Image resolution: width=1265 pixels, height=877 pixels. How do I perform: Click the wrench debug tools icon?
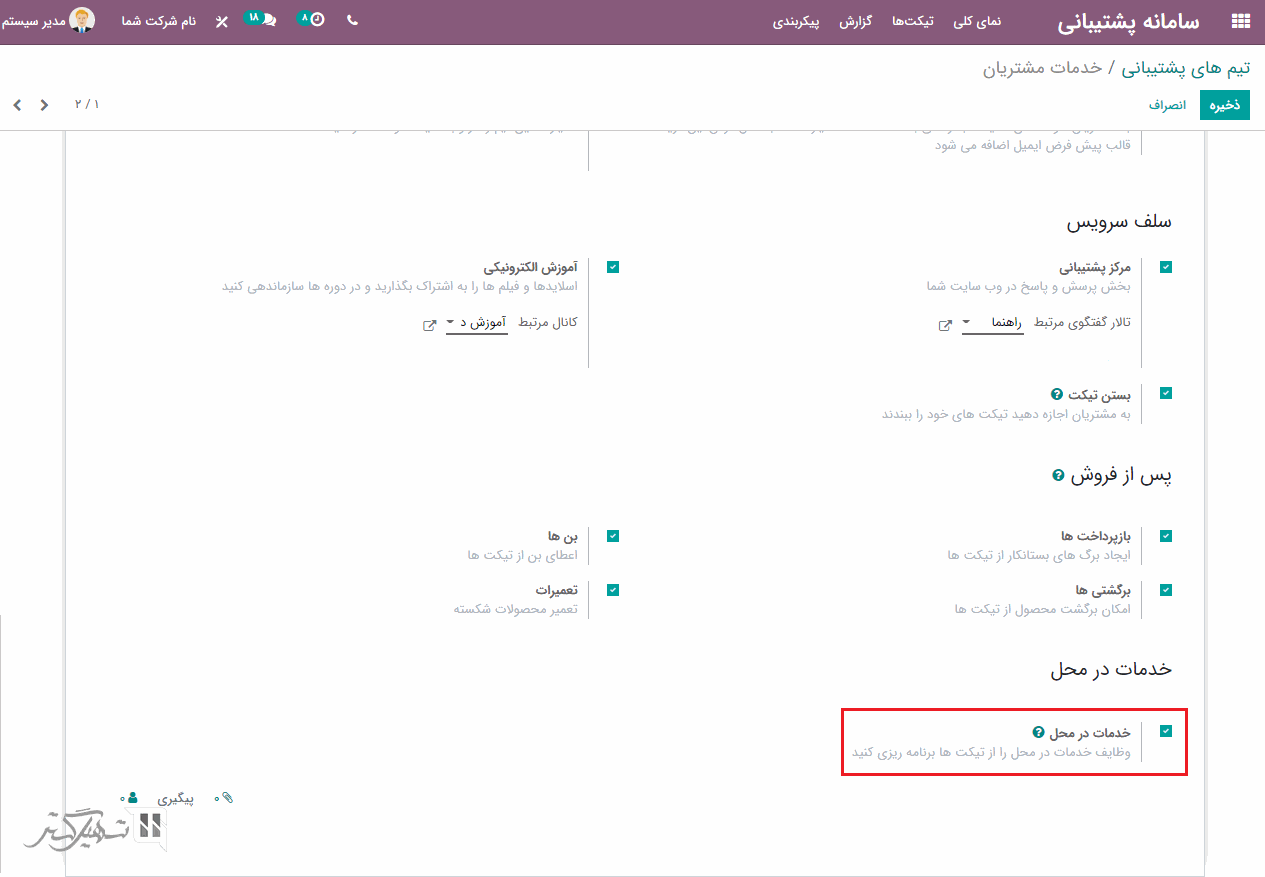pos(222,21)
